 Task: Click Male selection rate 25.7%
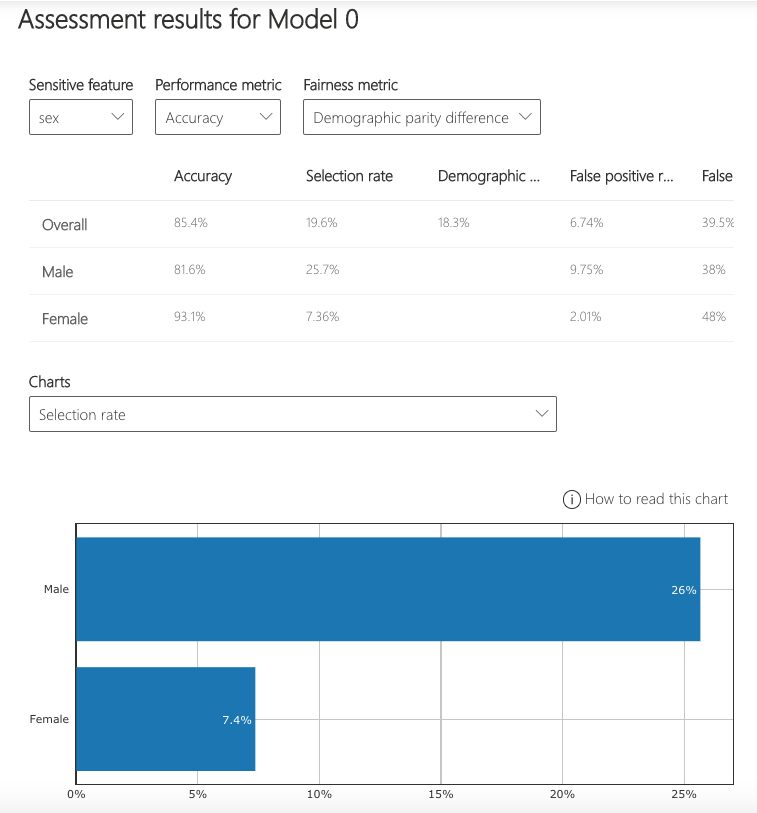coord(322,269)
